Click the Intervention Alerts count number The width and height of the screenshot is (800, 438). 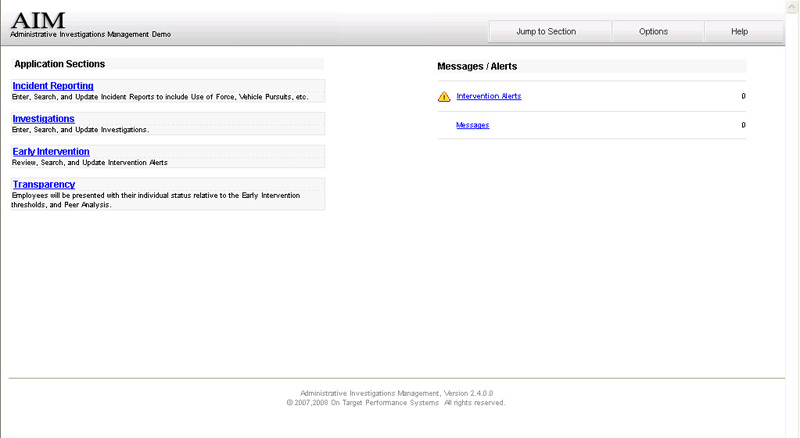[x=743, y=96]
